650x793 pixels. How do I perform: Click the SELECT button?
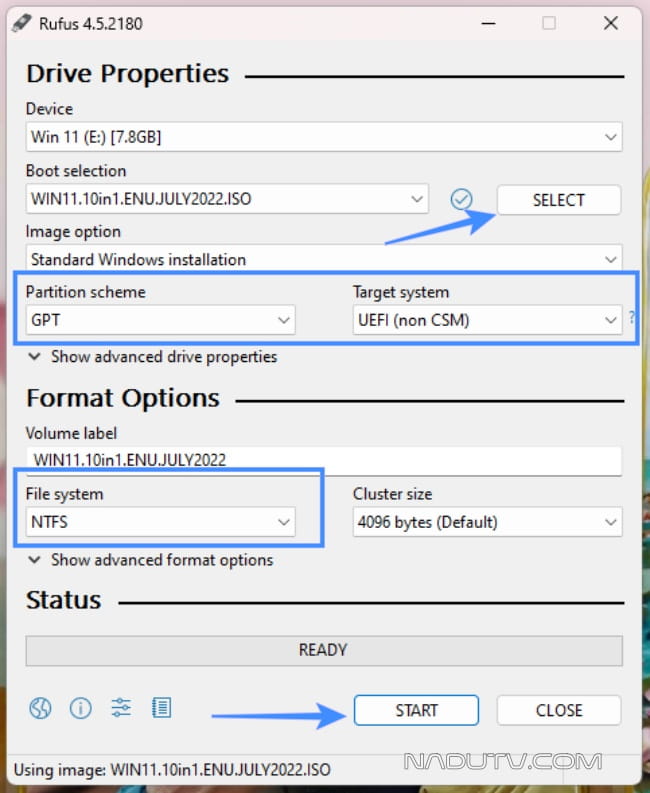(559, 200)
